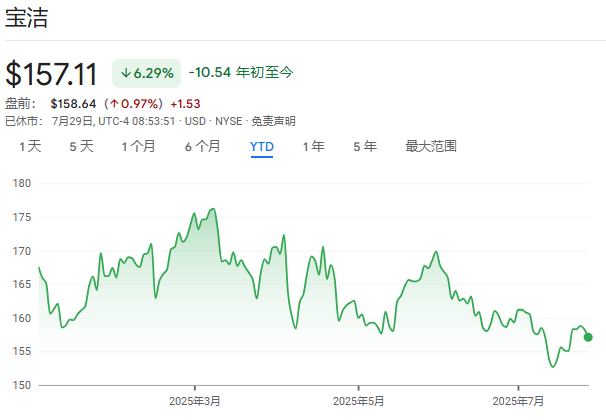Switch chart to 1个月 range
The image size is (606, 420).
138,146
